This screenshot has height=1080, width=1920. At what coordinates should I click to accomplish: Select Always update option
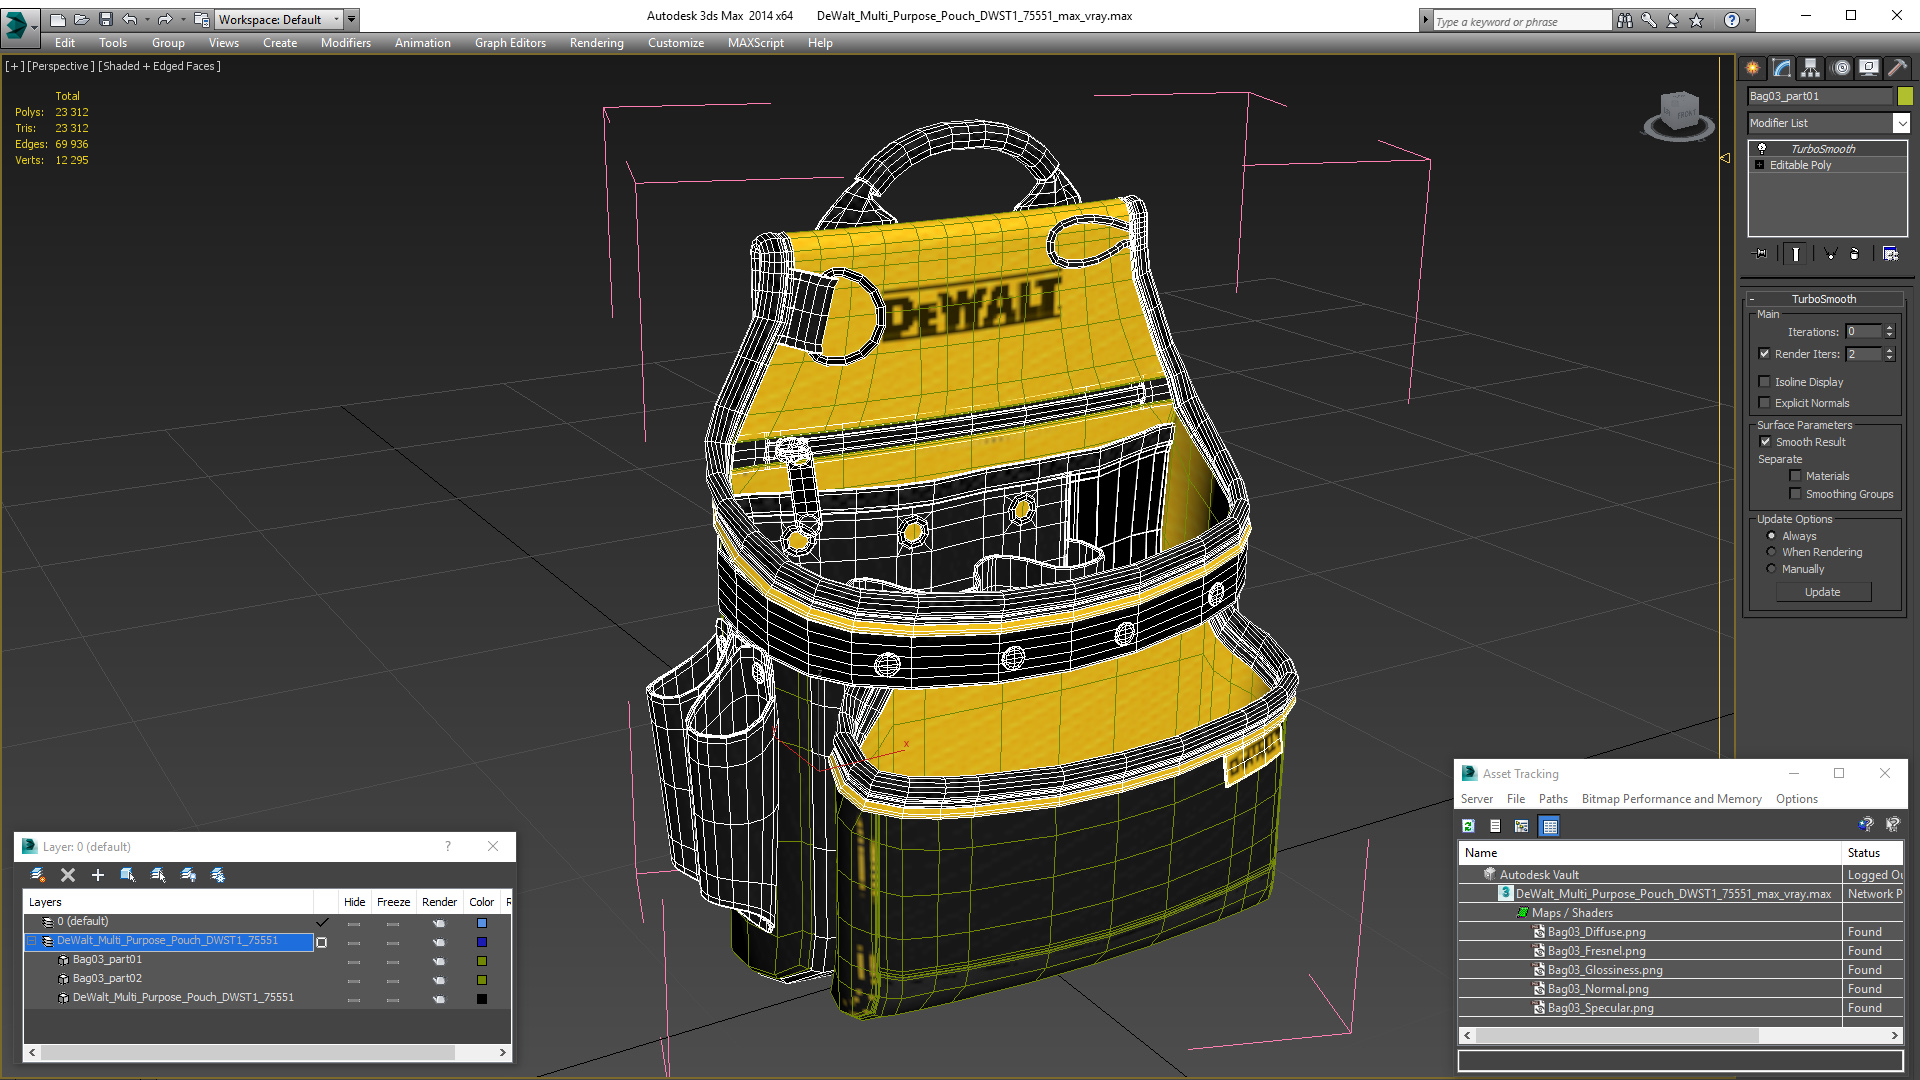pos(1772,536)
